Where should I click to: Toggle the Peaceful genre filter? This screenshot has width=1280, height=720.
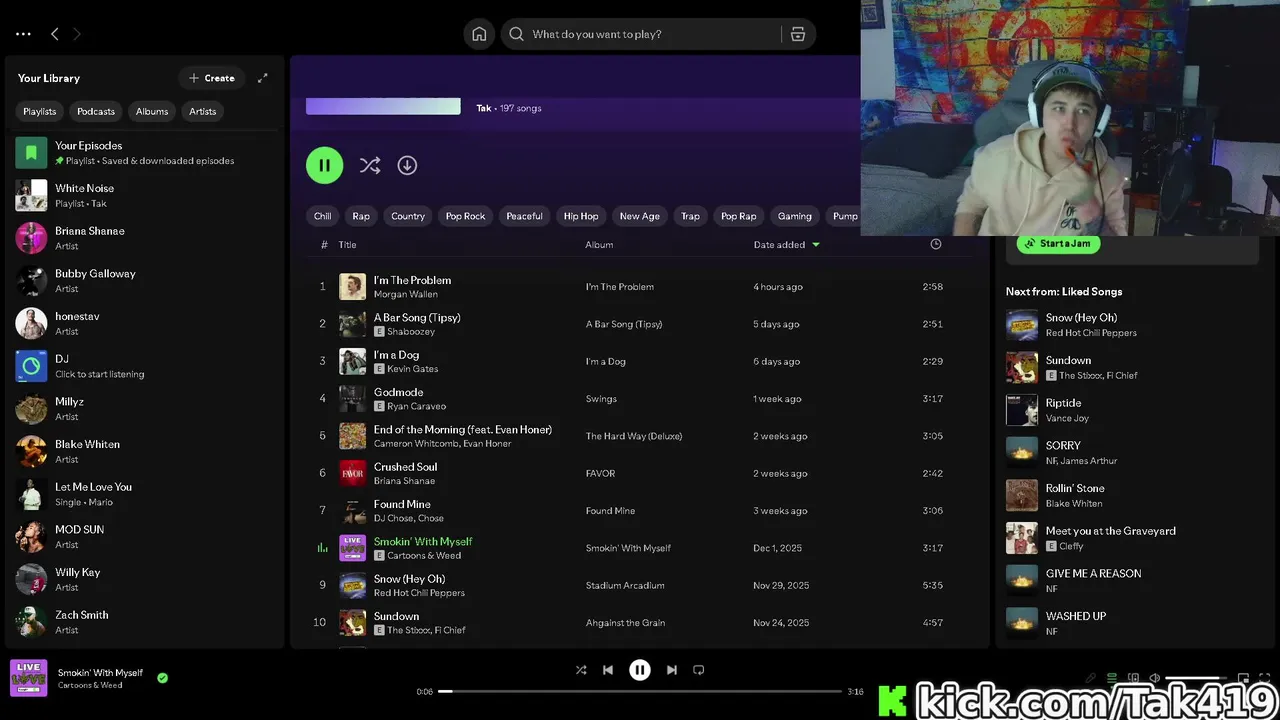point(524,216)
